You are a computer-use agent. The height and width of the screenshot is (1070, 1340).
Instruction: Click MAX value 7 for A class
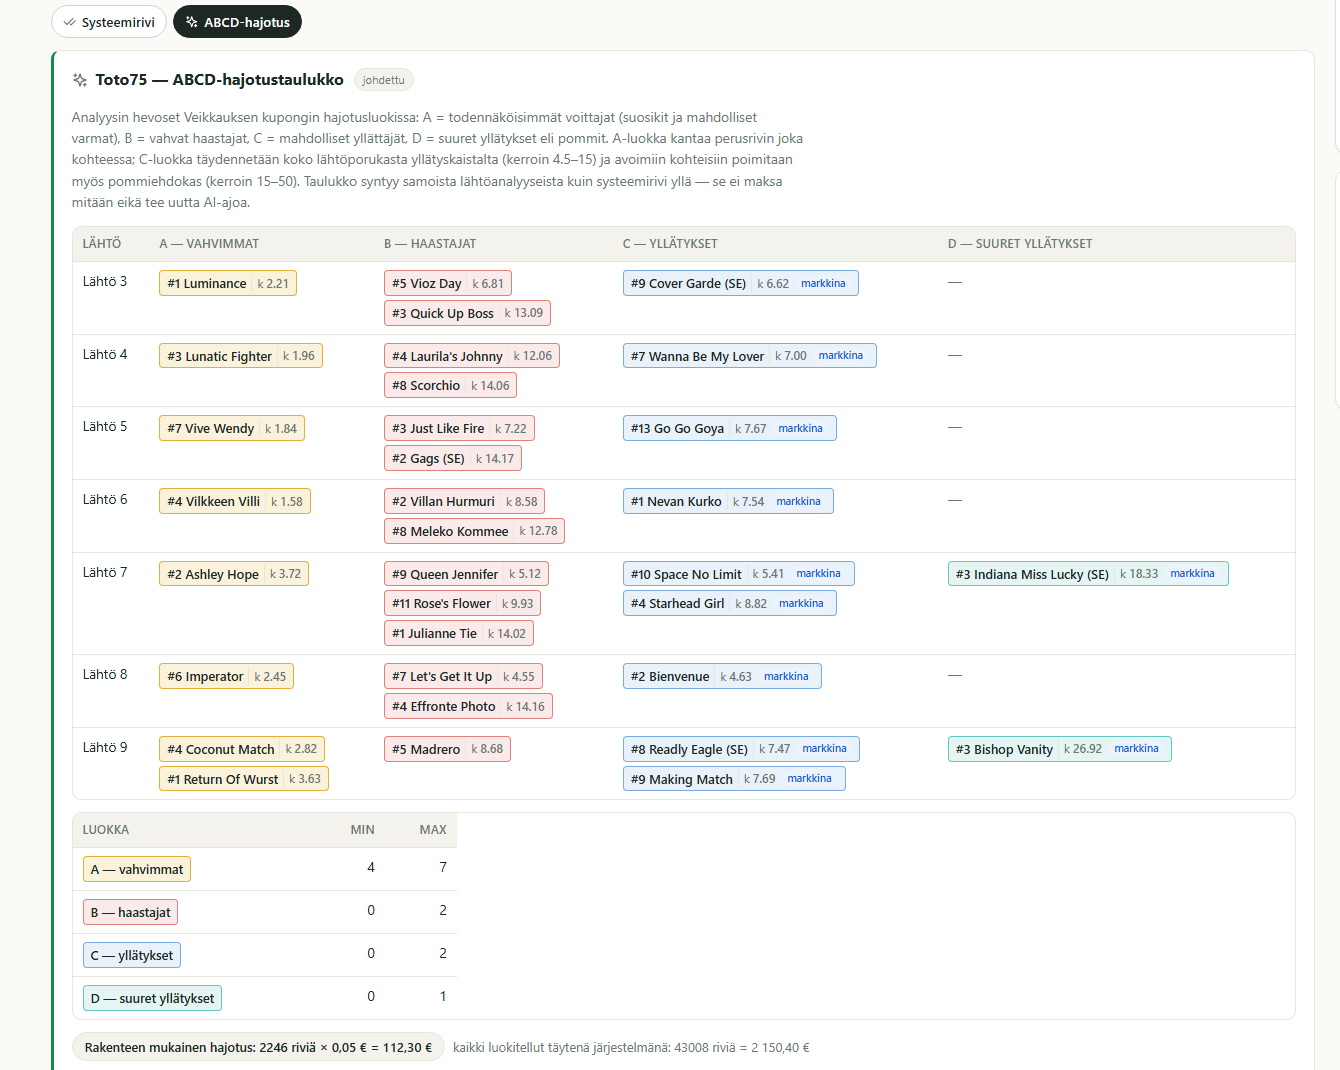coord(443,867)
